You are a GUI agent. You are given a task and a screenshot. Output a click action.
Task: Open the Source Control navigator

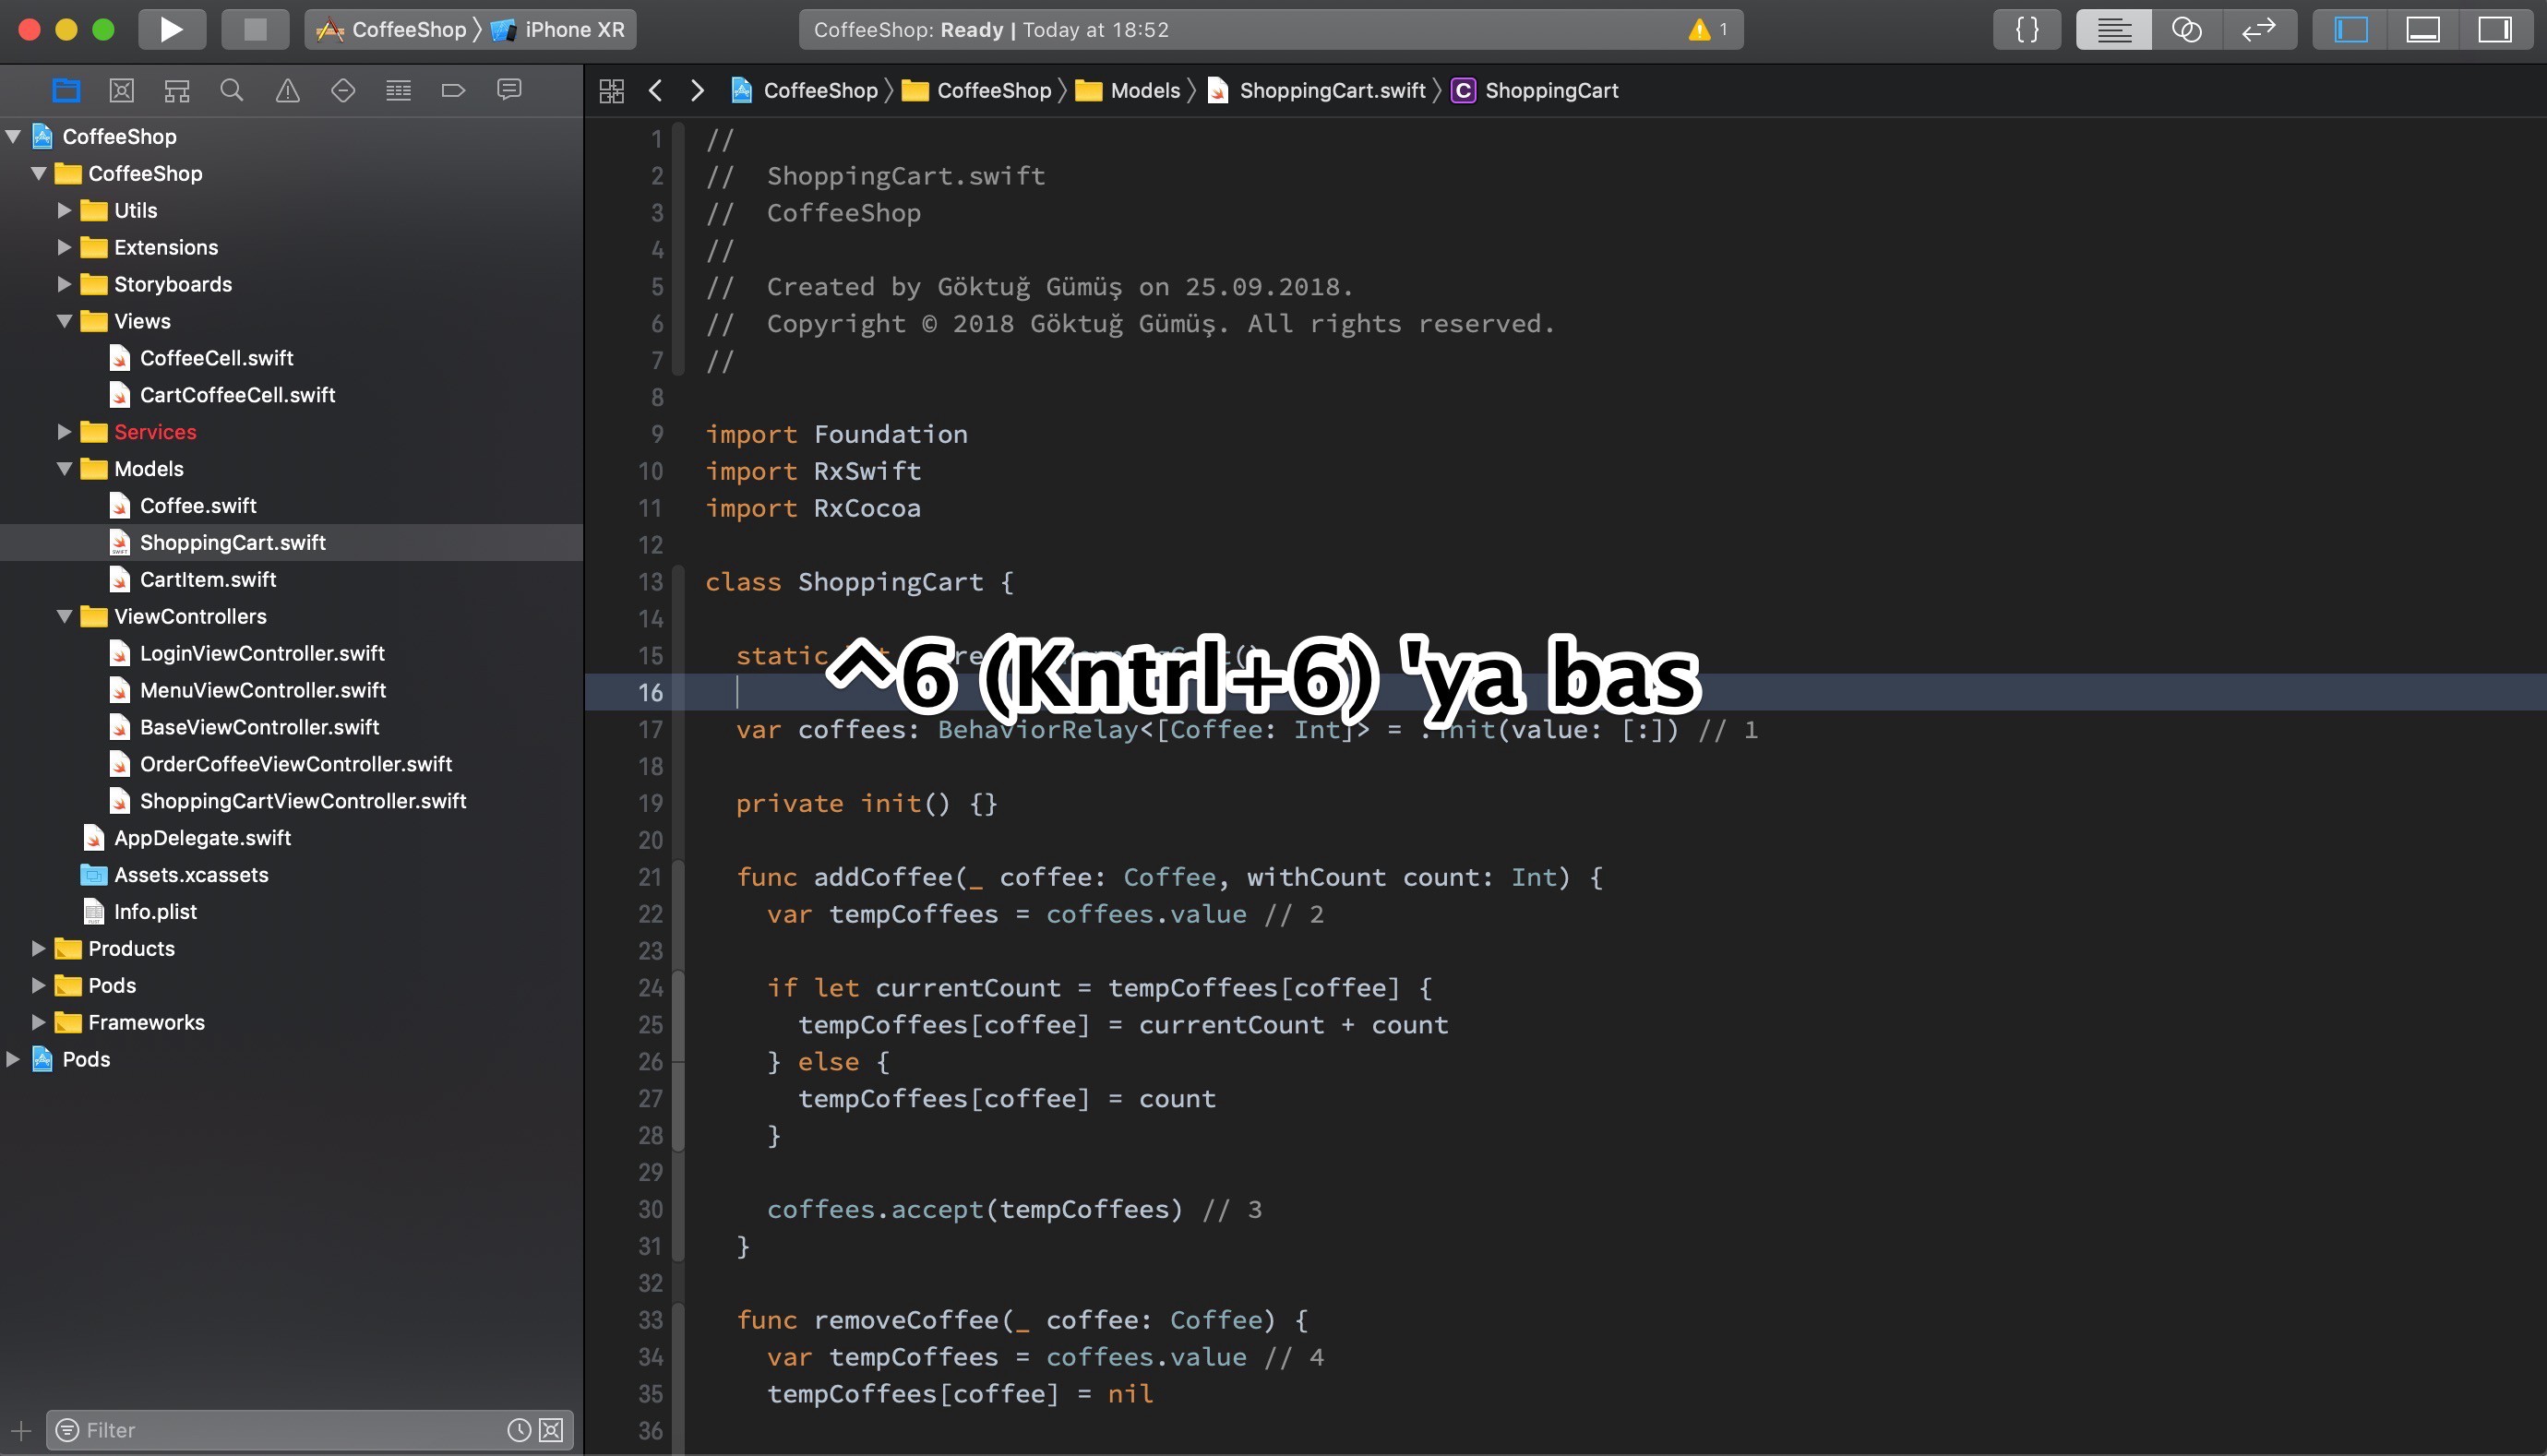(122, 90)
